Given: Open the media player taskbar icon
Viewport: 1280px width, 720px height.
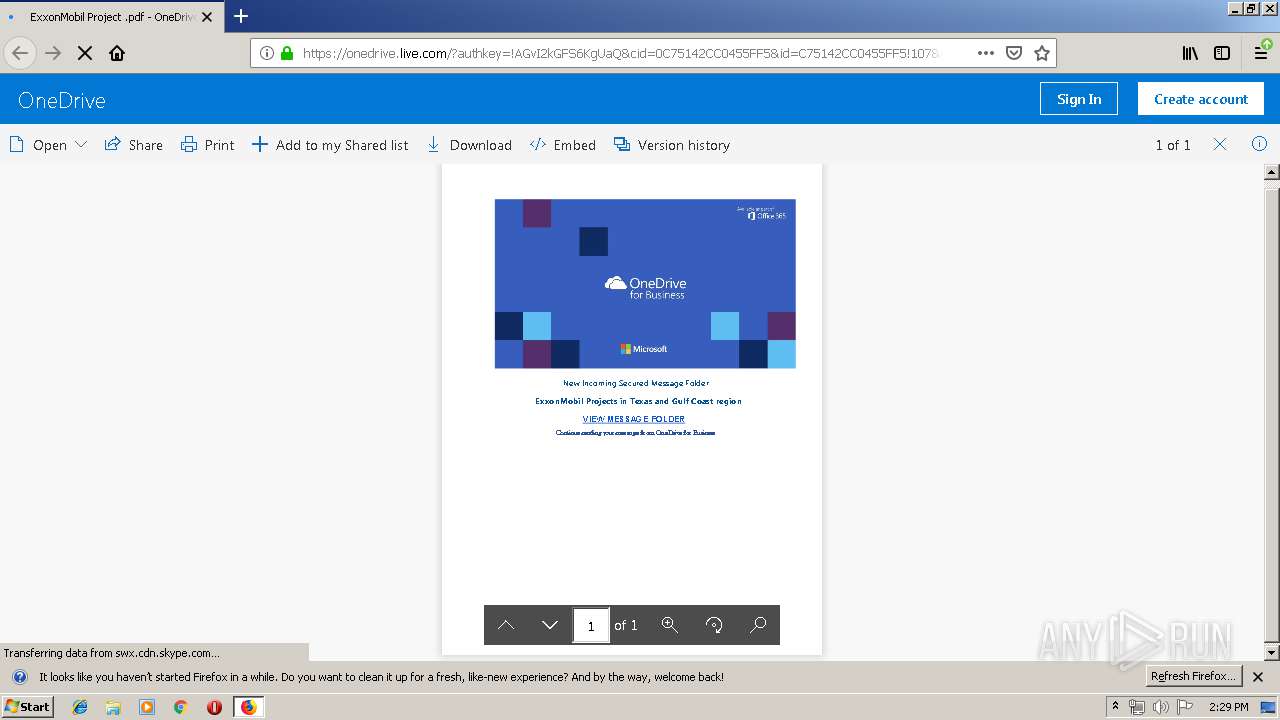Looking at the screenshot, I should click(147, 707).
